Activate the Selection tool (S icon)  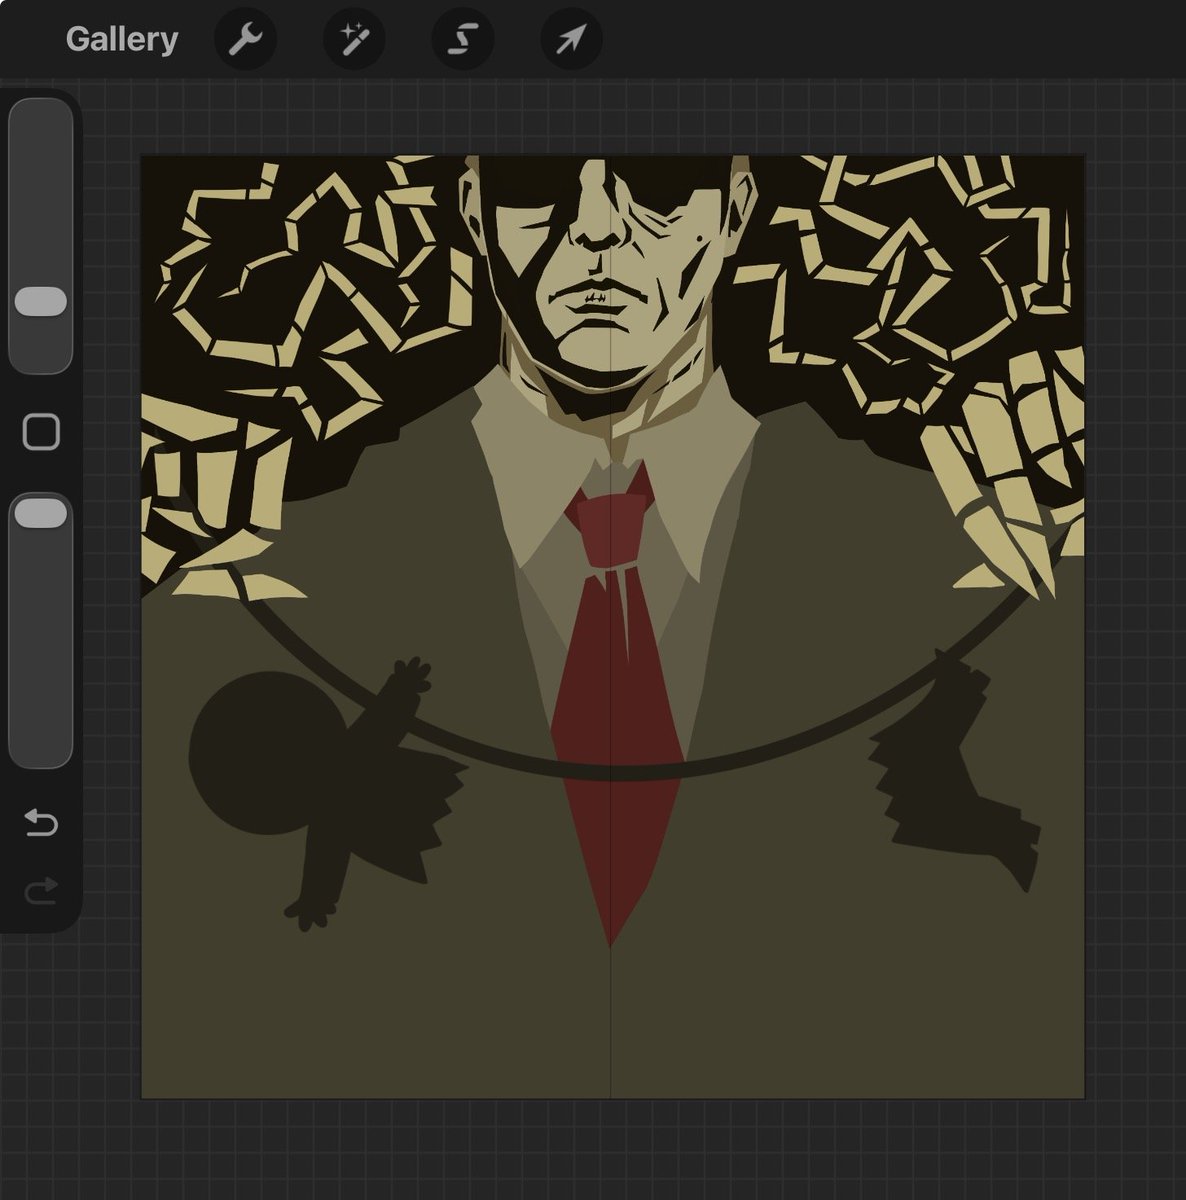pyautogui.click(x=462, y=39)
